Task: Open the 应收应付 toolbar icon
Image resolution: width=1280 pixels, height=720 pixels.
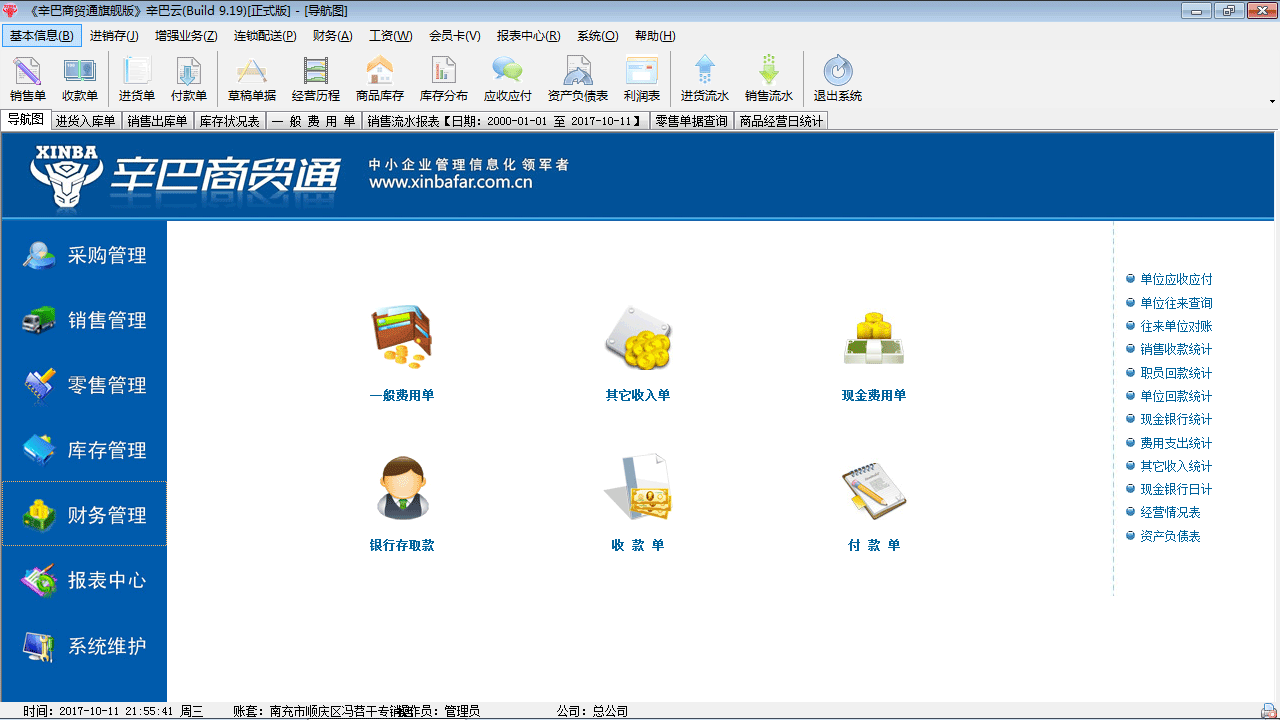Action: point(508,80)
